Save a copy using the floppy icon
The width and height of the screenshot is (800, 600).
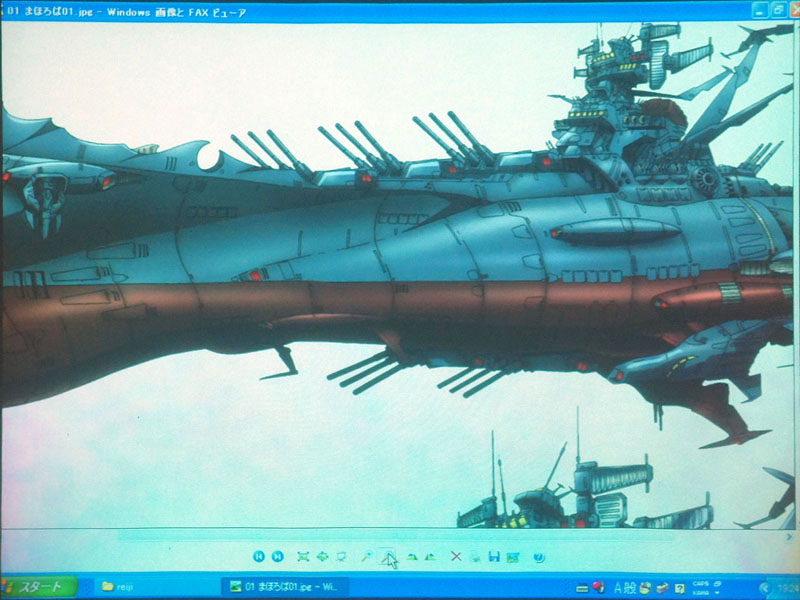point(494,556)
